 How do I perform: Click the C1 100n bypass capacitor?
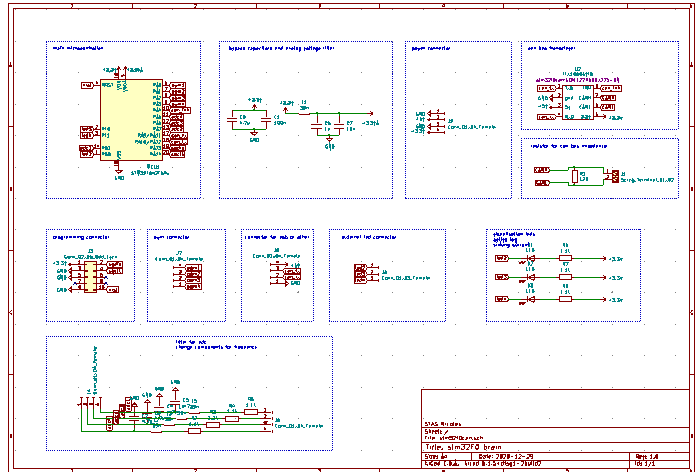(266, 120)
